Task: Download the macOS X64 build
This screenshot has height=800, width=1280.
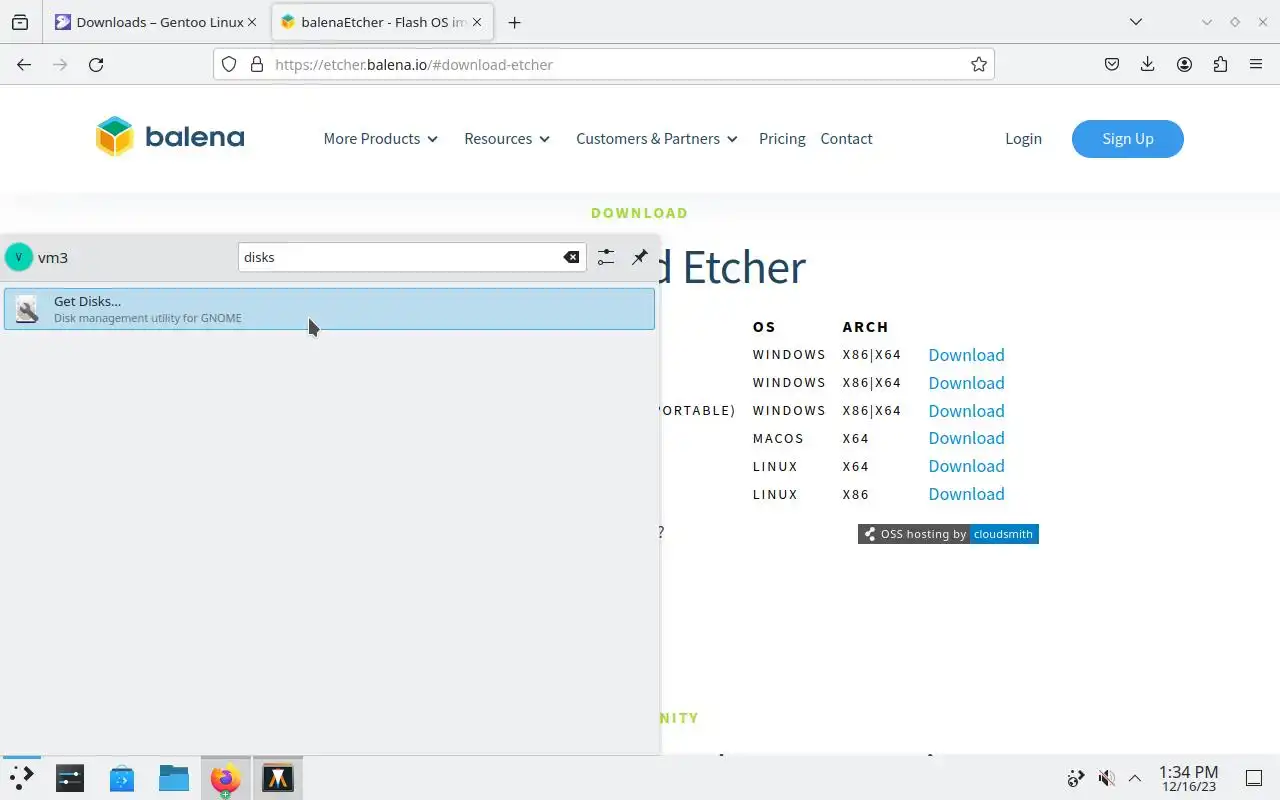Action: coord(966,438)
